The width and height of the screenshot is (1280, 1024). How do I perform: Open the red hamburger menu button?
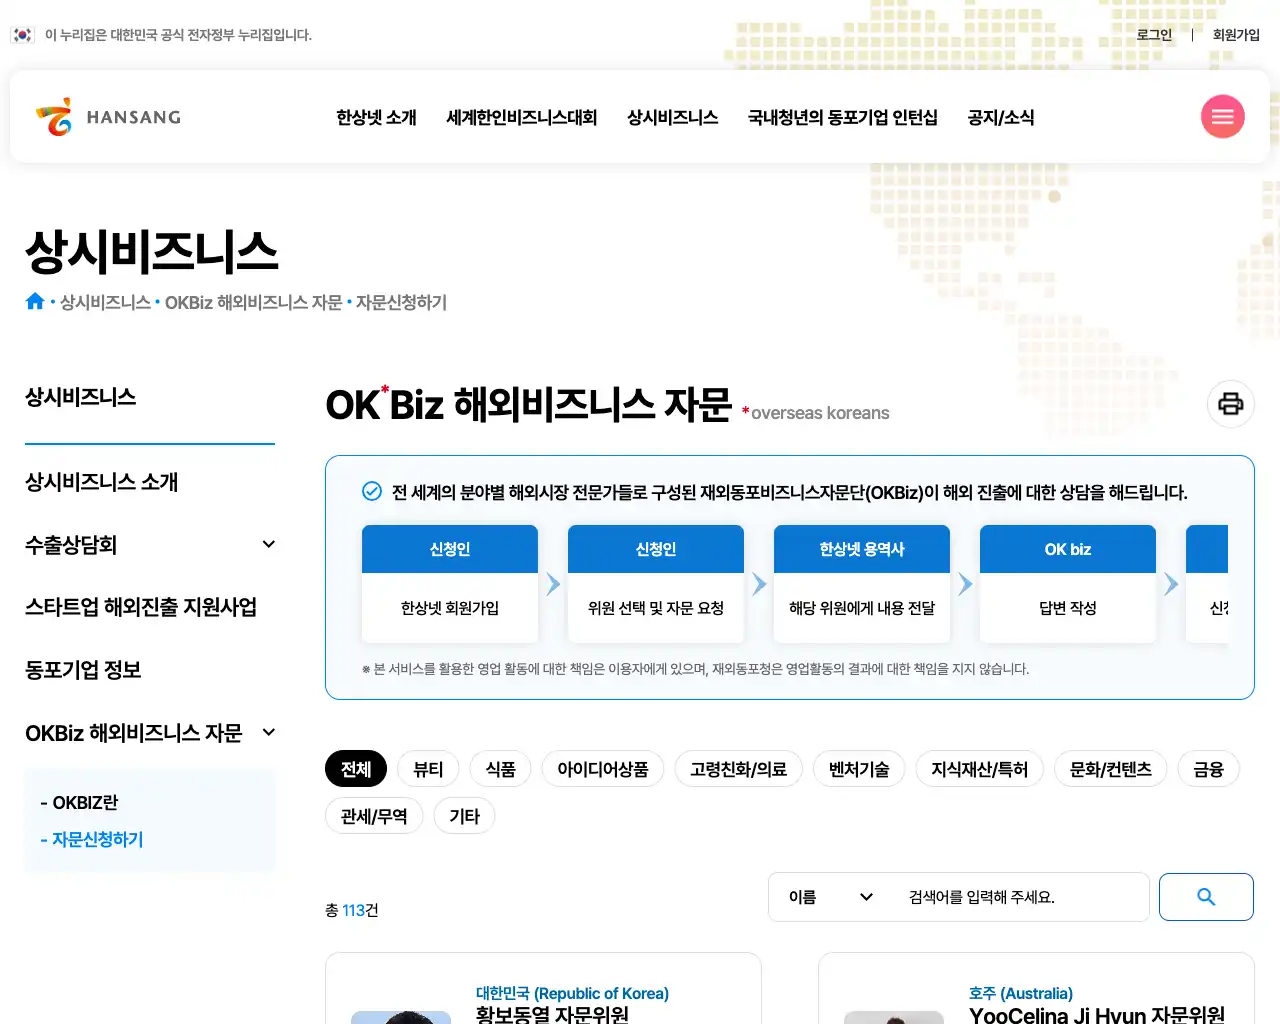1222,117
